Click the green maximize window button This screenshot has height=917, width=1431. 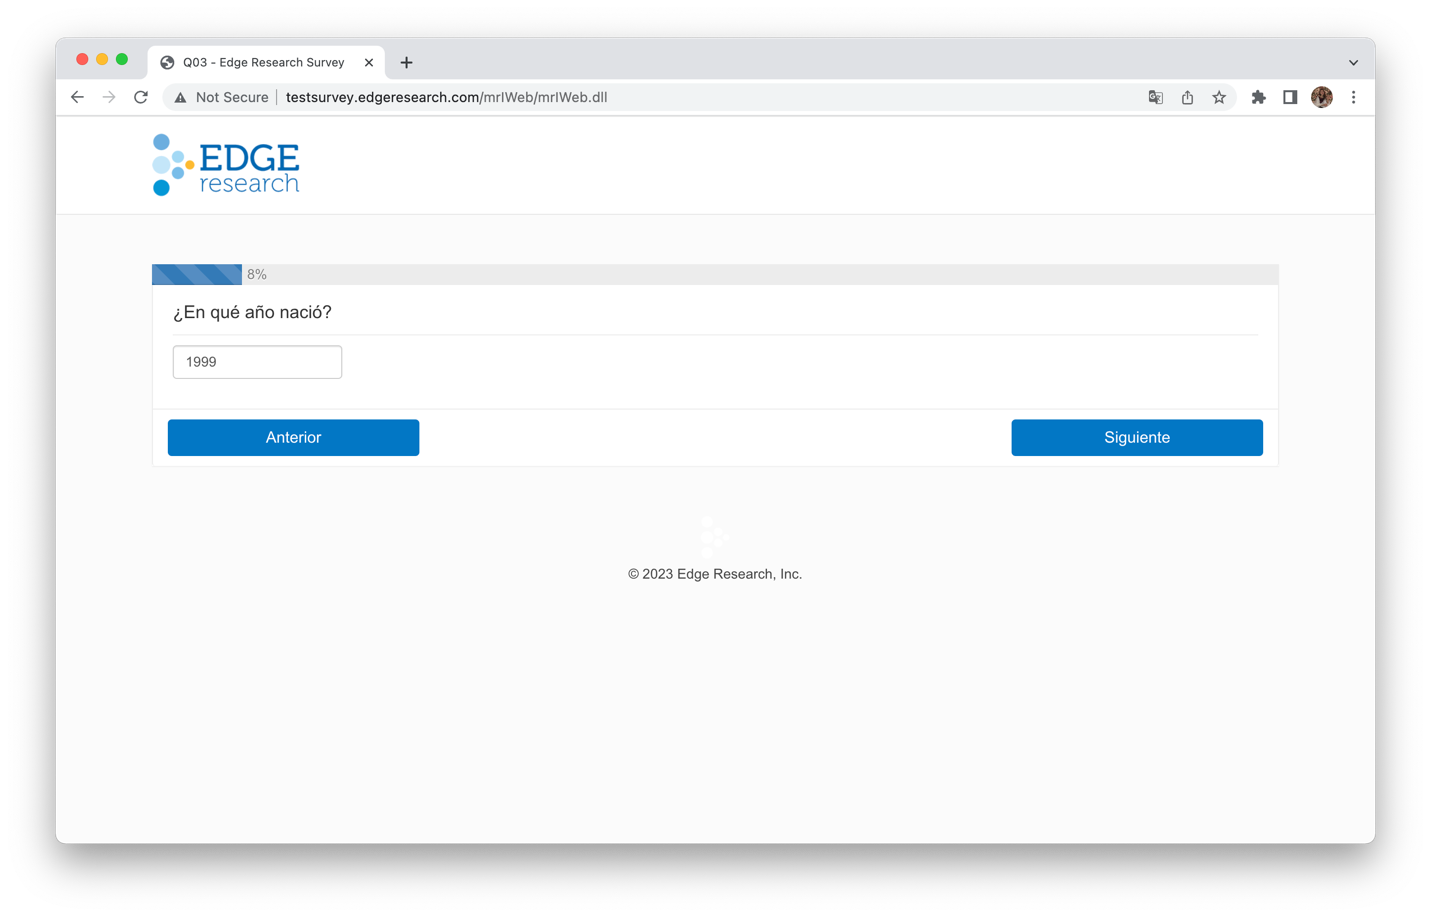pos(122,60)
